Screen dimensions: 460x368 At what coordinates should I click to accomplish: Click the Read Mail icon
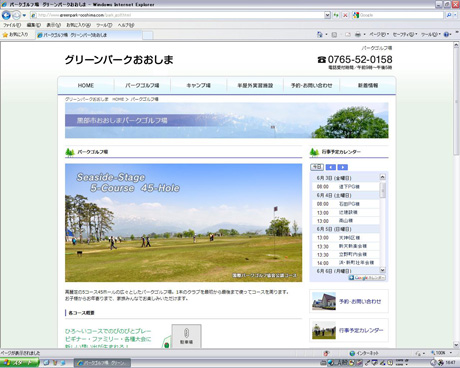click(x=348, y=34)
